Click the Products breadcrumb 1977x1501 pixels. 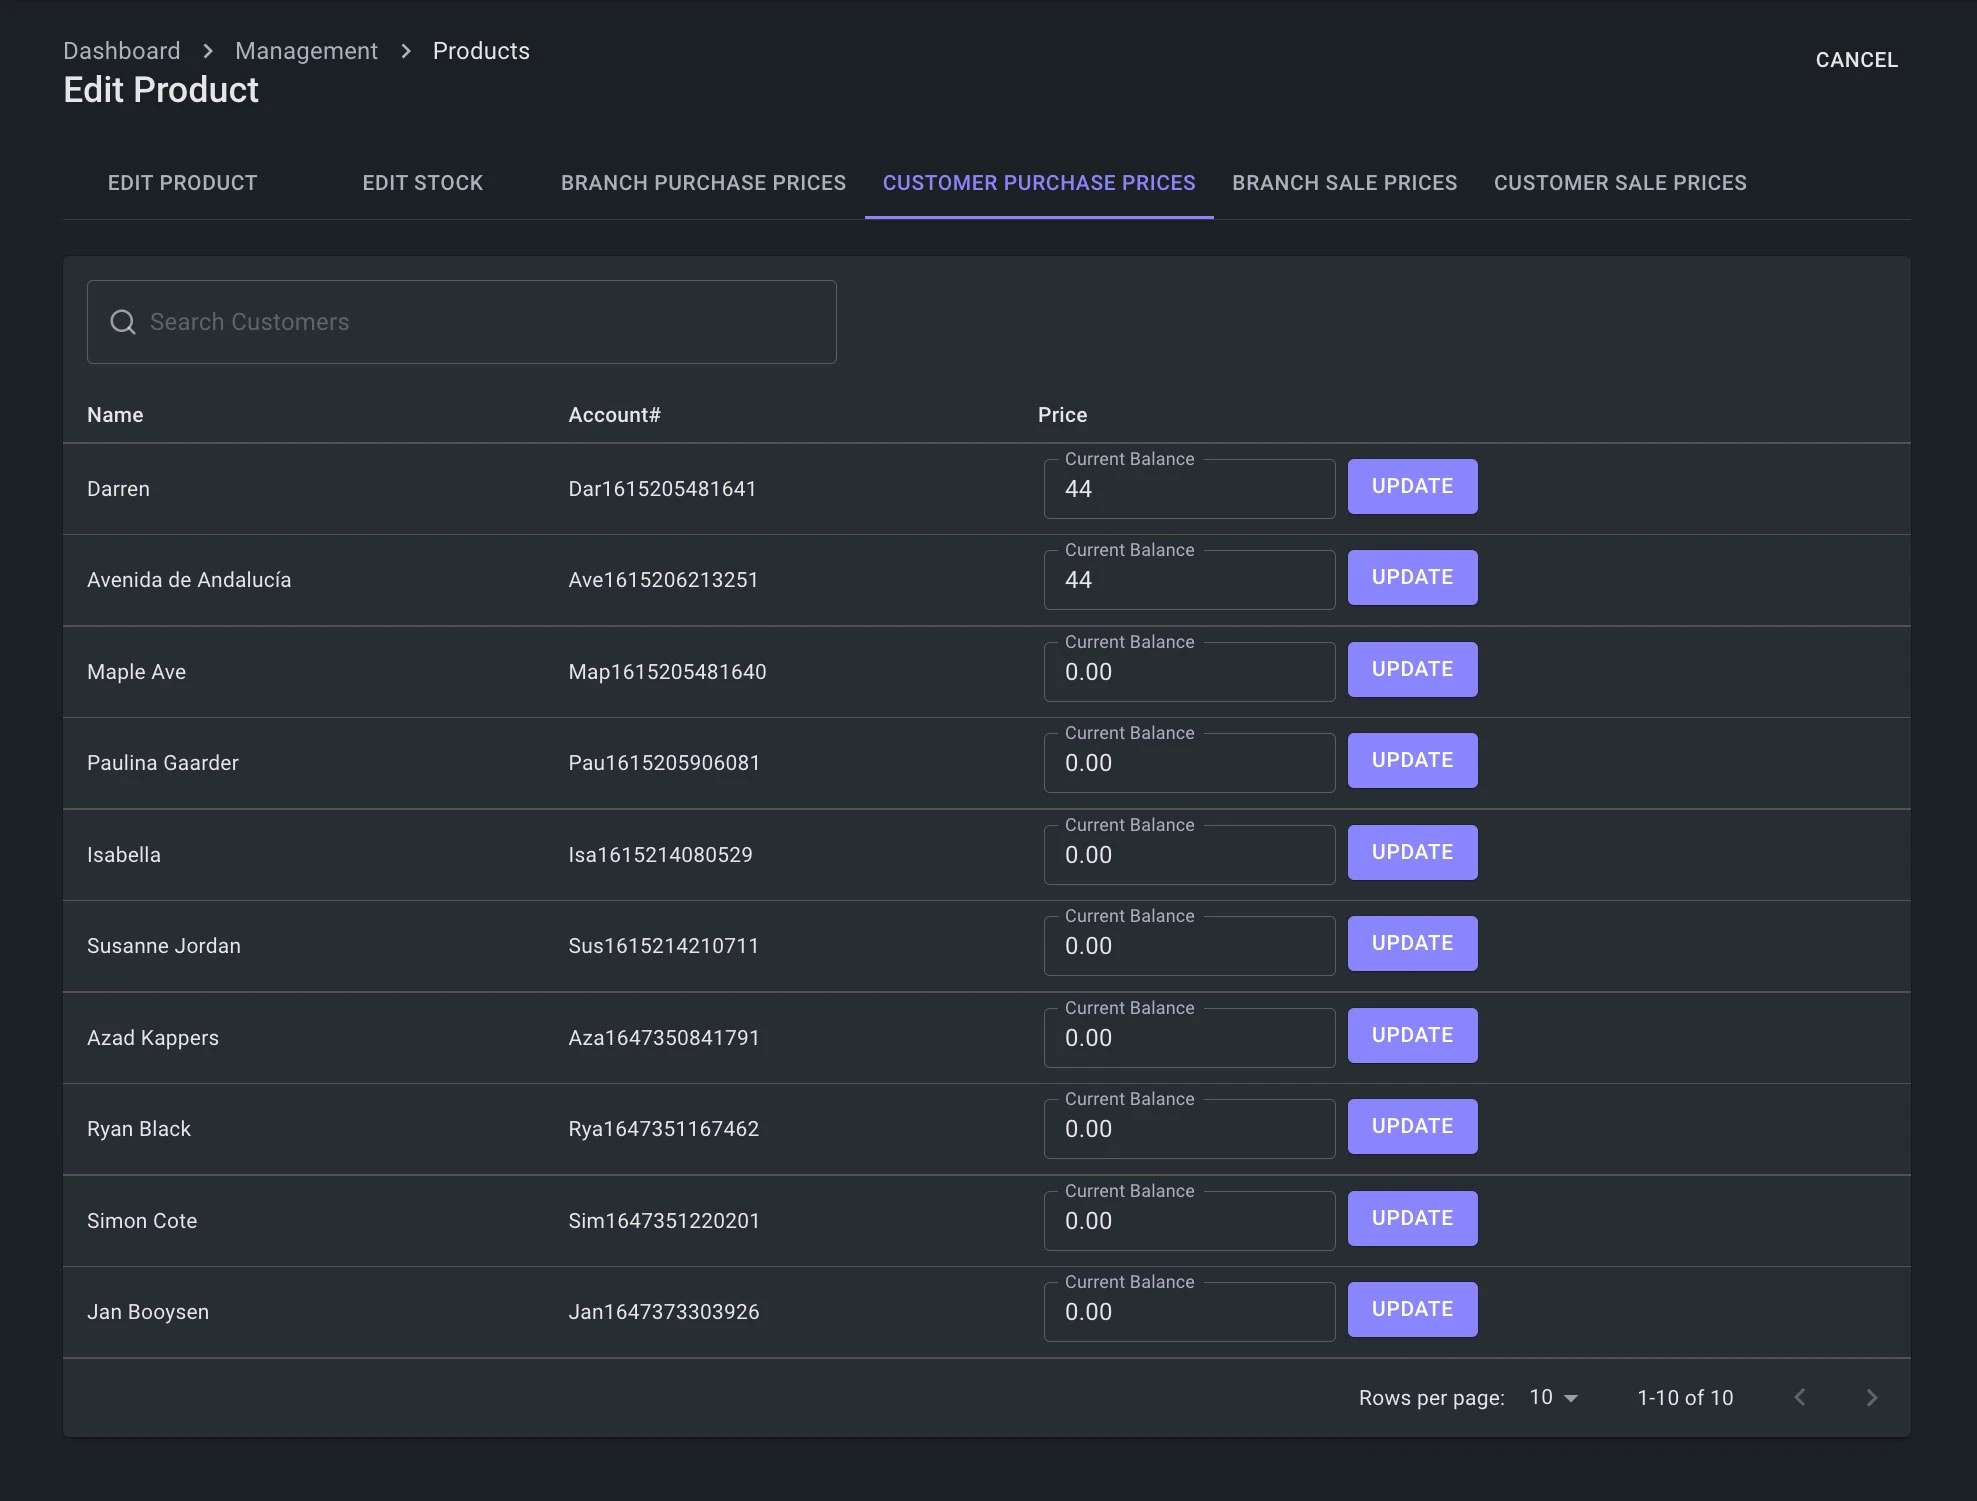481,51
